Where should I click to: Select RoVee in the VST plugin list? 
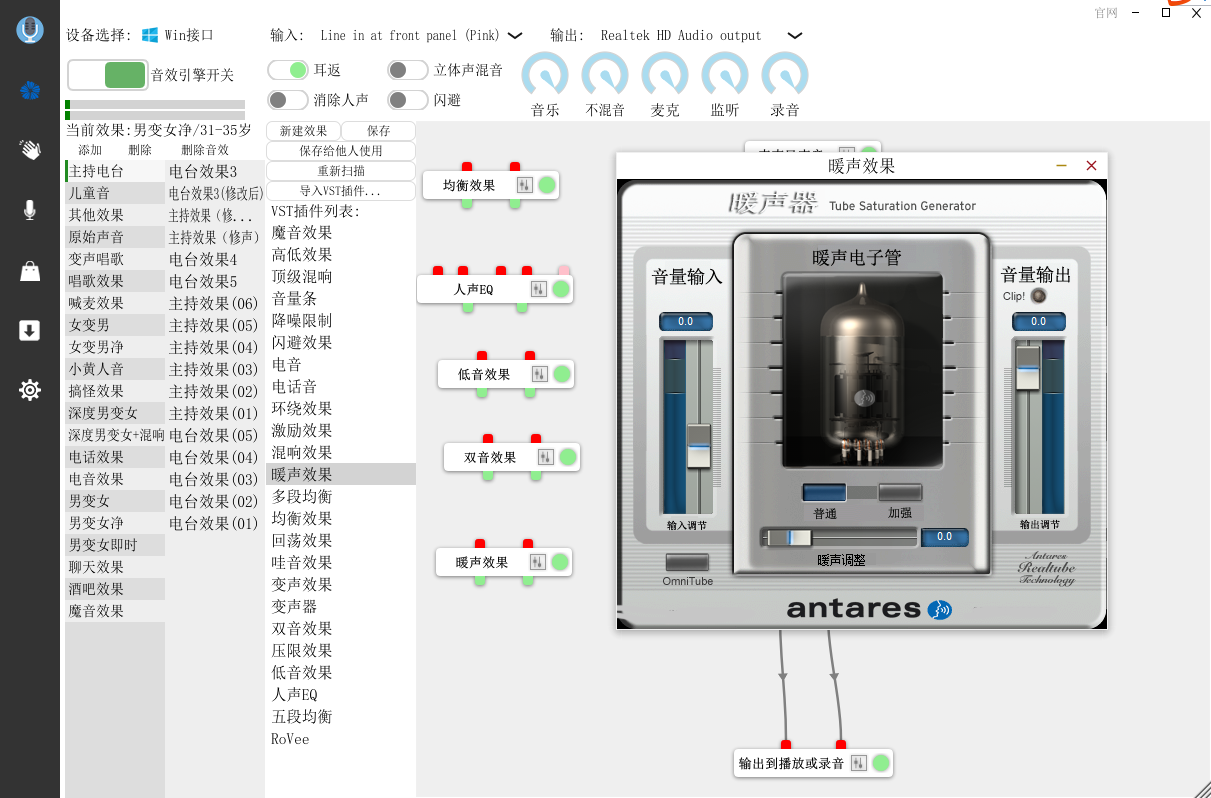(341, 738)
